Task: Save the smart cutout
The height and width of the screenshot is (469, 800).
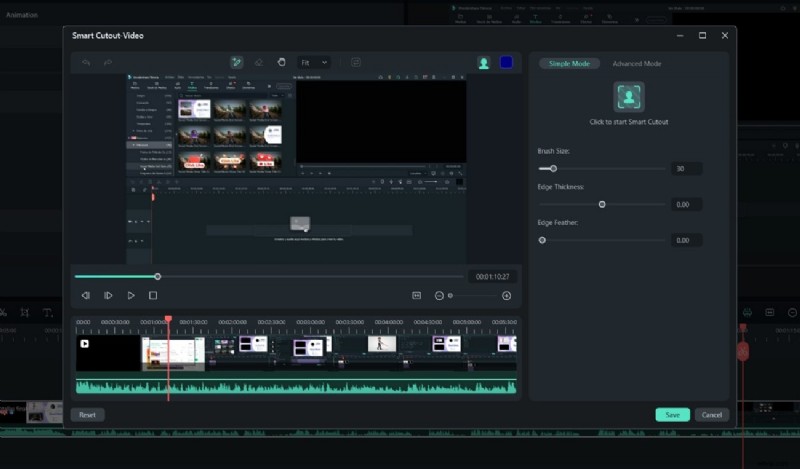Action: coord(672,415)
